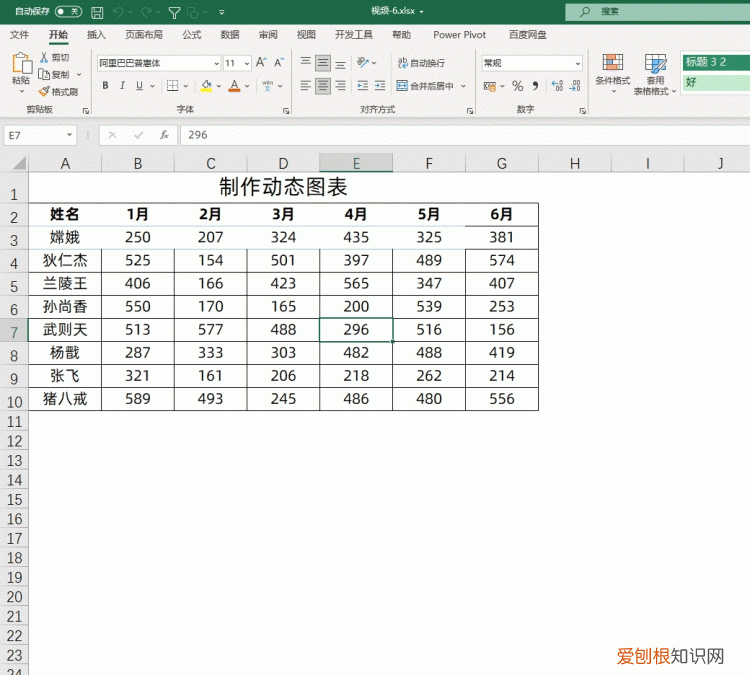Apply the 标题 3 2 cell style
750x675 pixels.
pyautogui.click(x=716, y=62)
